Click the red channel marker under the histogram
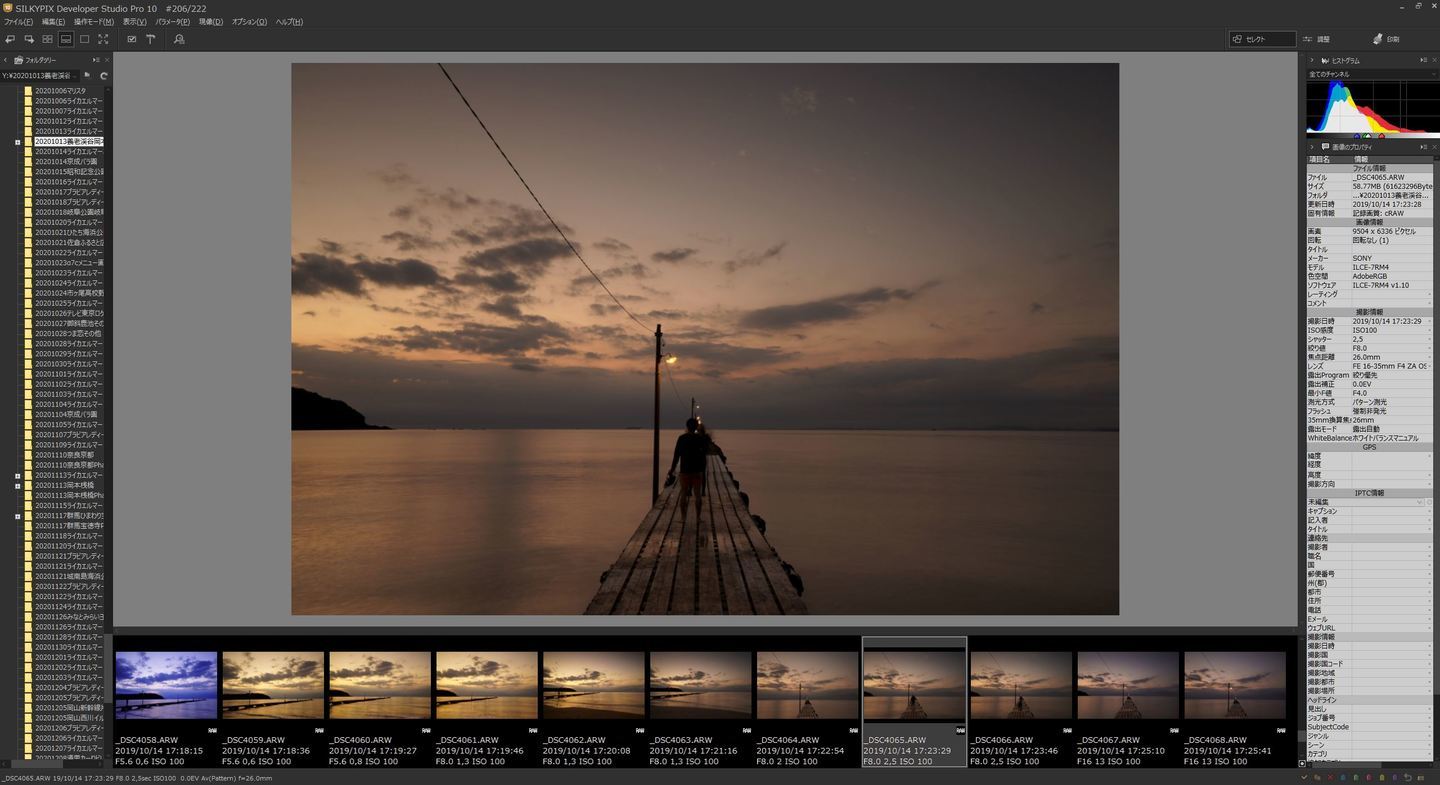 point(1381,136)
